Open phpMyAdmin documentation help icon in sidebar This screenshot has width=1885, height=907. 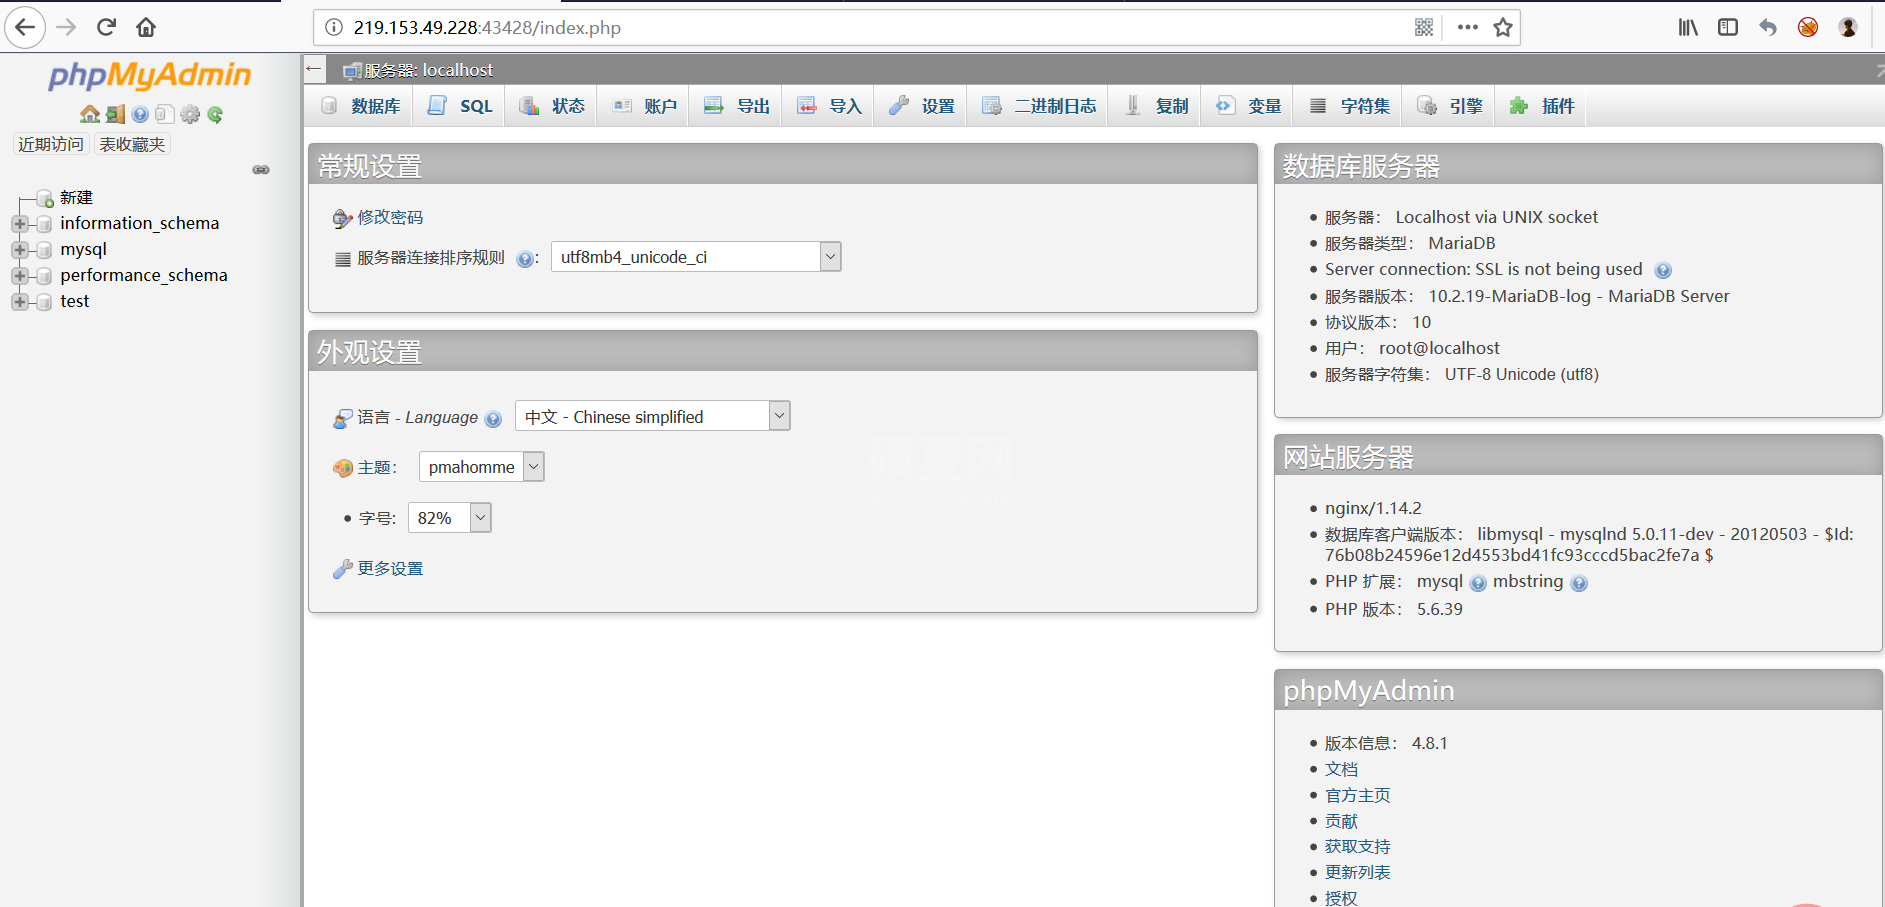click(140, 114)
